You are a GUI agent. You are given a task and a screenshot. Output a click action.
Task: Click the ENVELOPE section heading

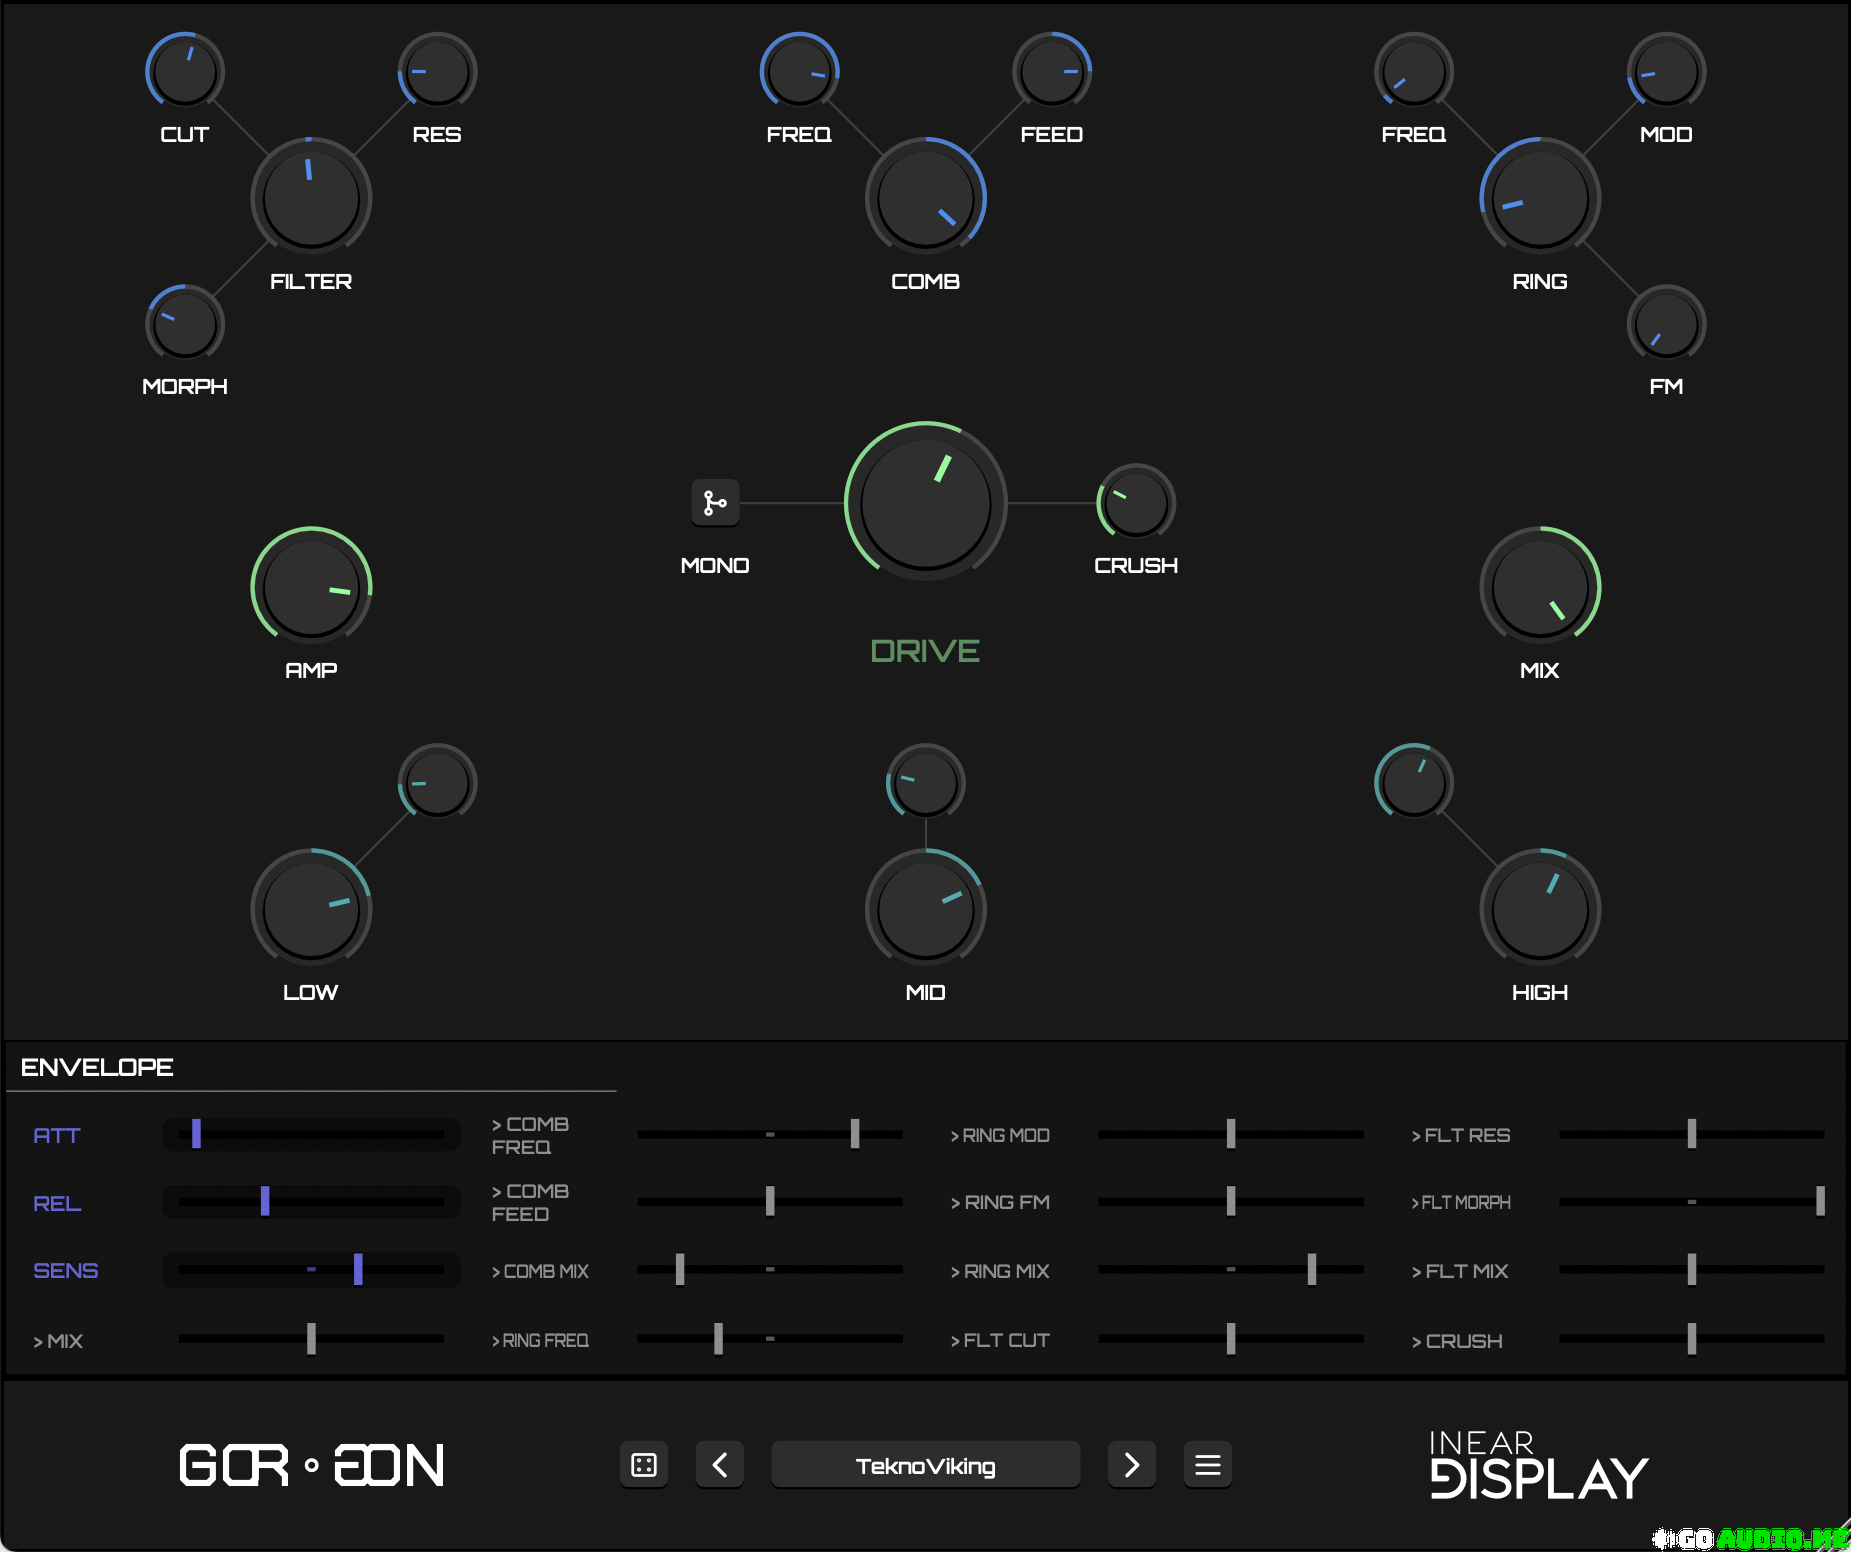pos(97,1067)
